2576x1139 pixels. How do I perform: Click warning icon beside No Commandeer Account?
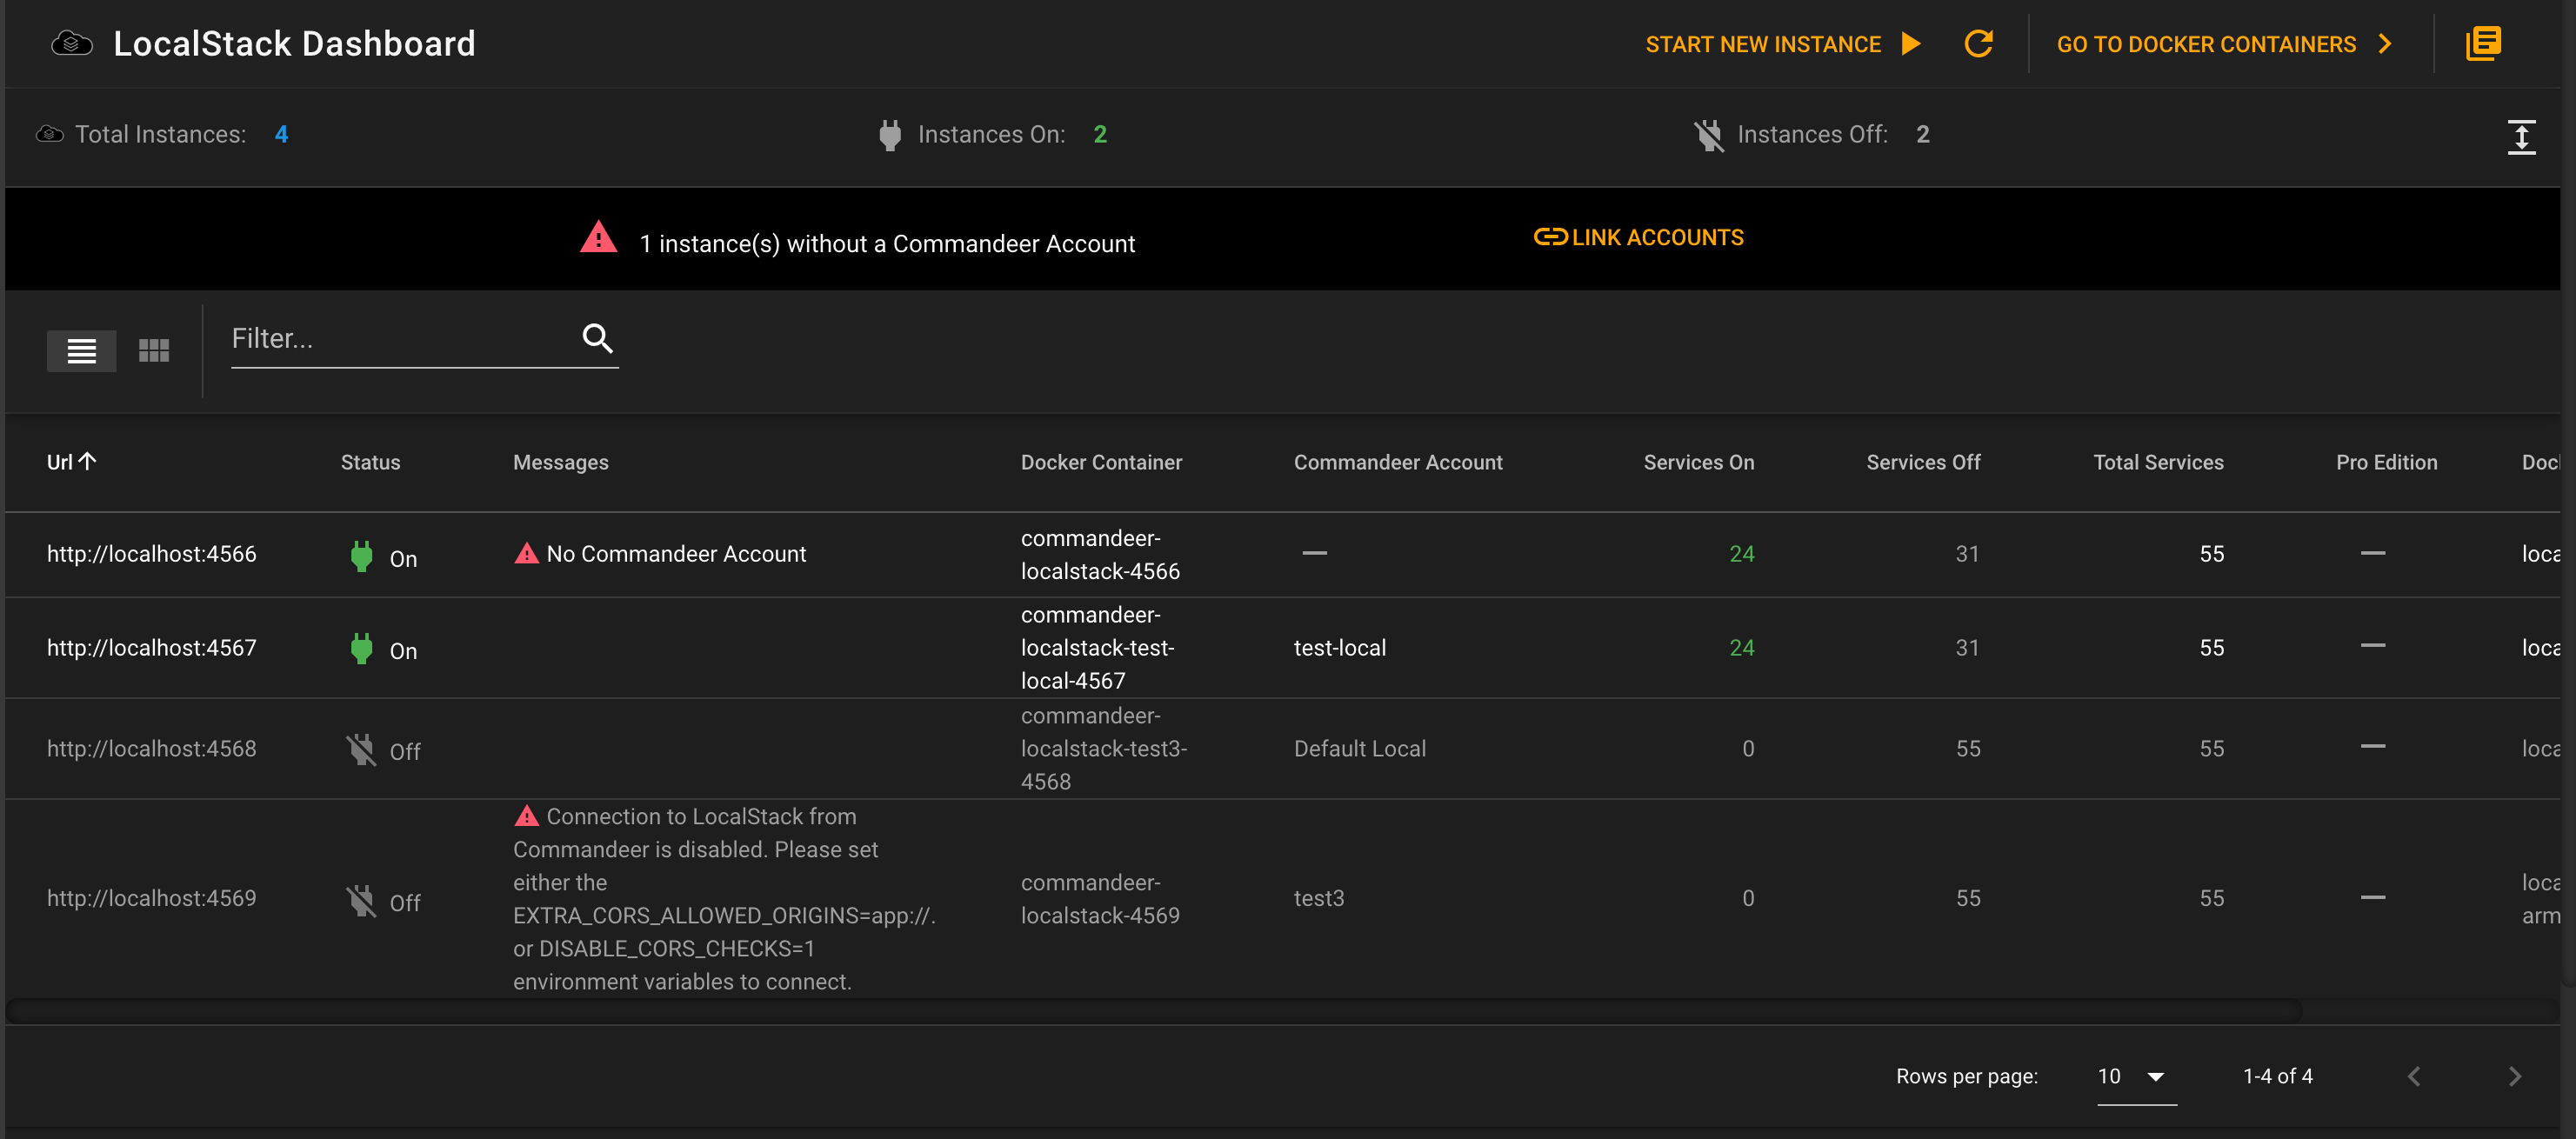[x=526, y=553]
